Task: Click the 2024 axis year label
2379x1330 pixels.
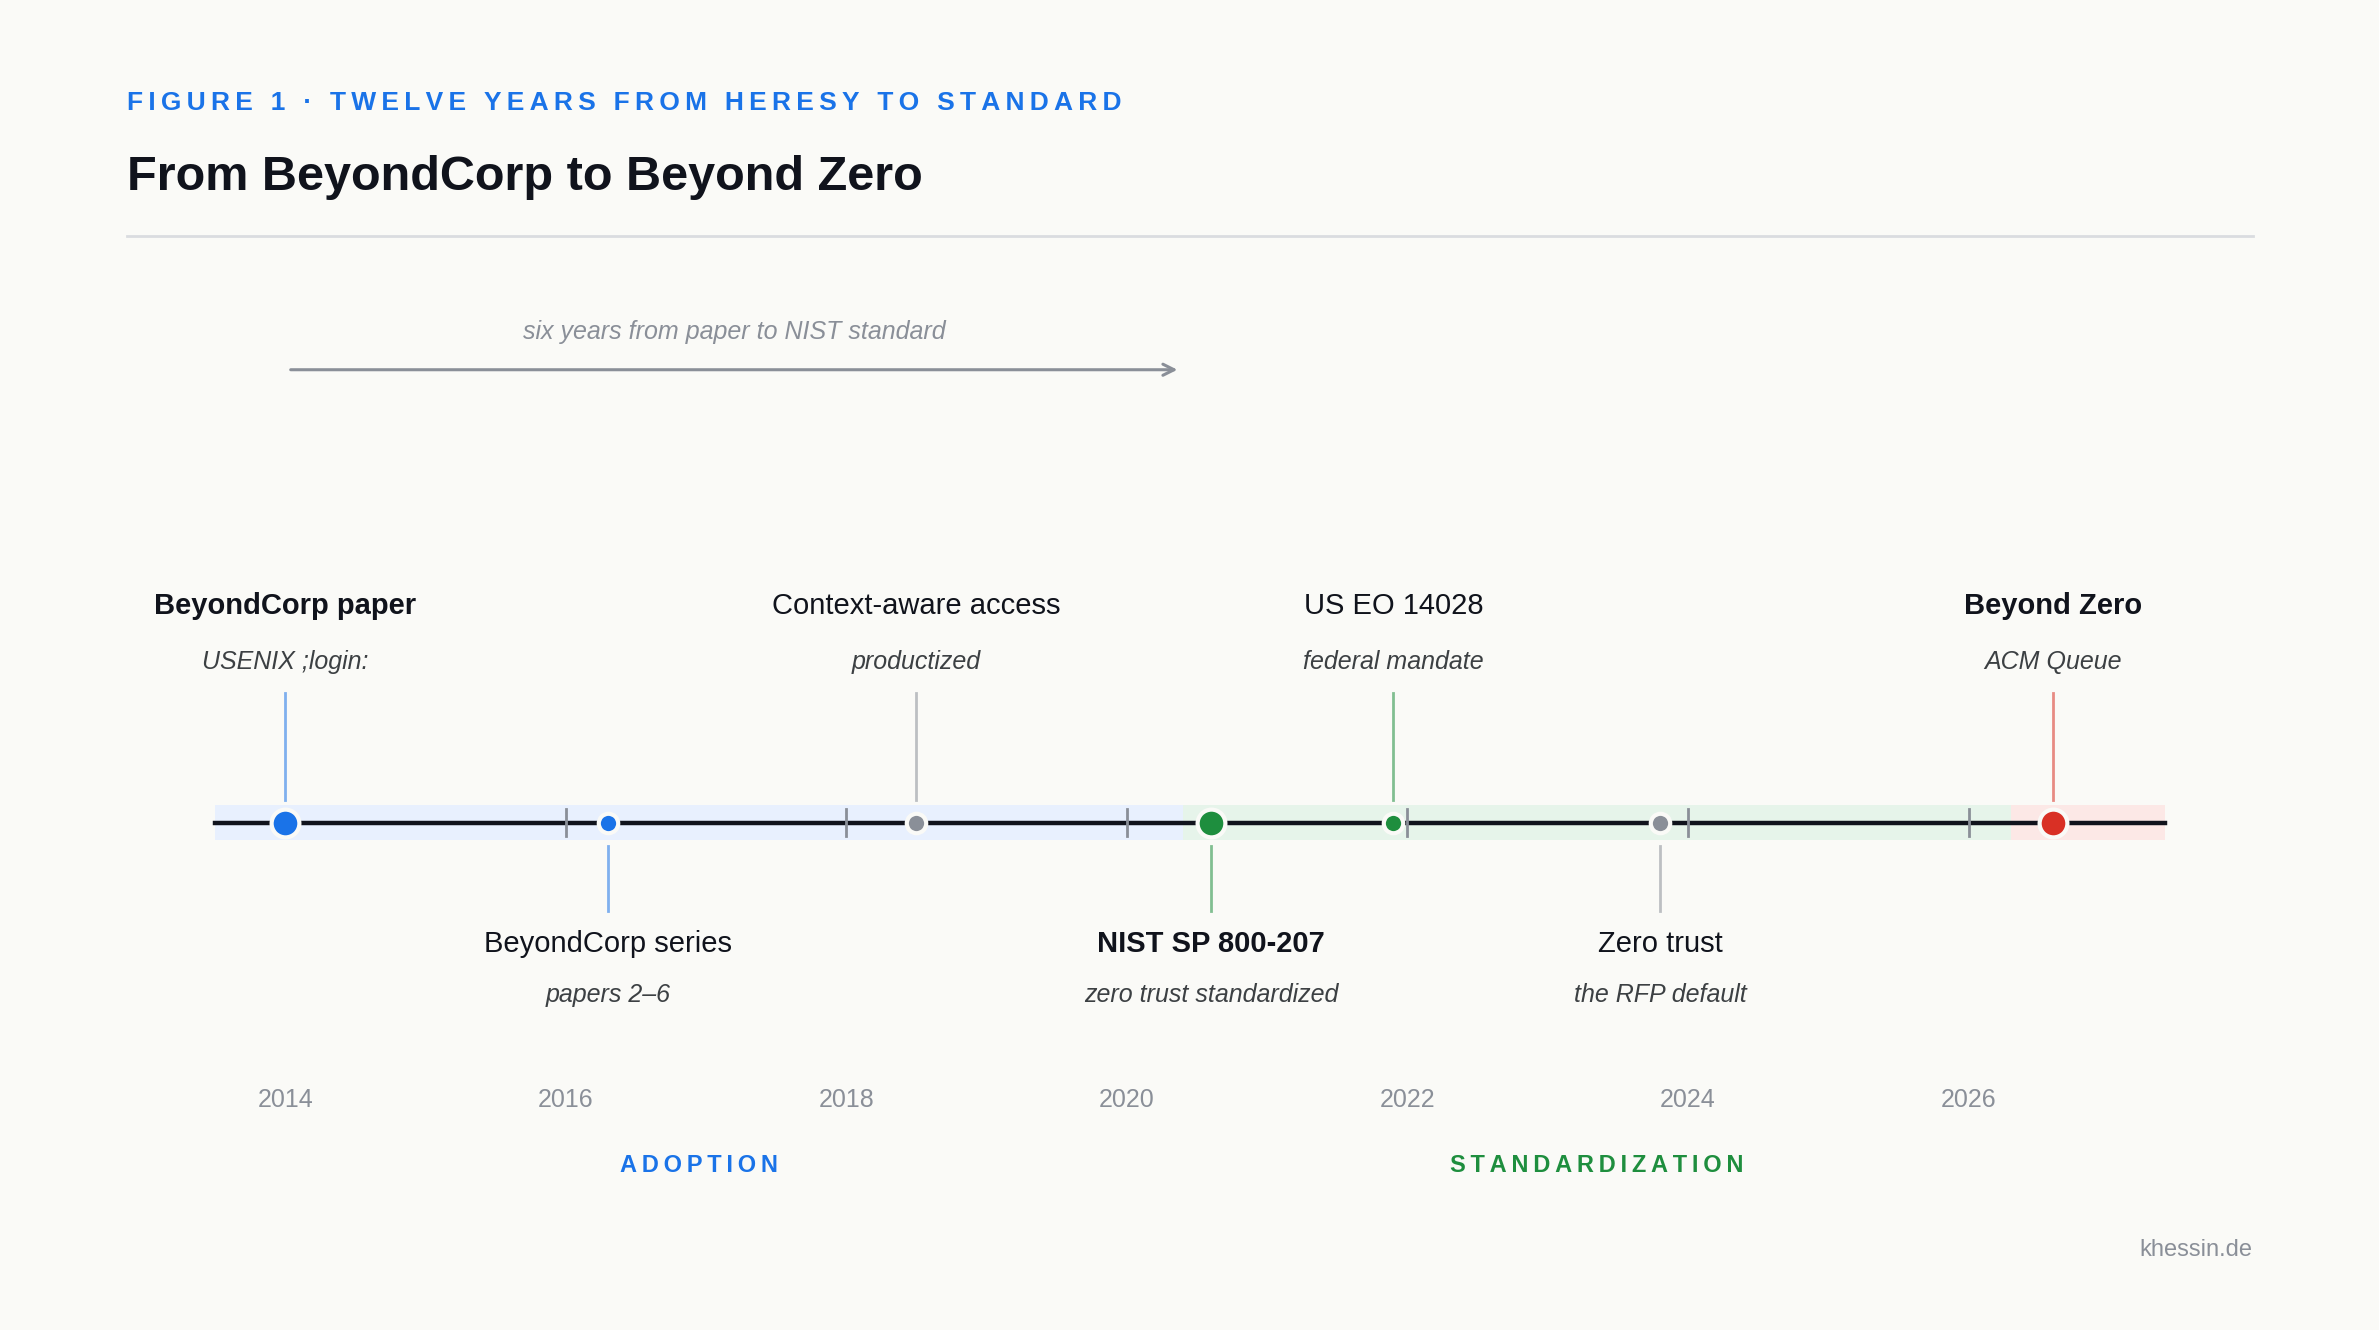Action: [1687, 1098]
